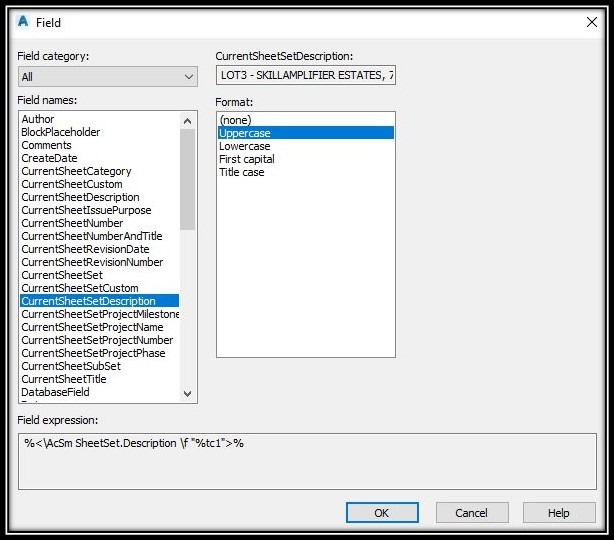Screen dimensions: 614x540
Task: Pick the CurrentSheetRevisionDate field
Action: [99, 249]
